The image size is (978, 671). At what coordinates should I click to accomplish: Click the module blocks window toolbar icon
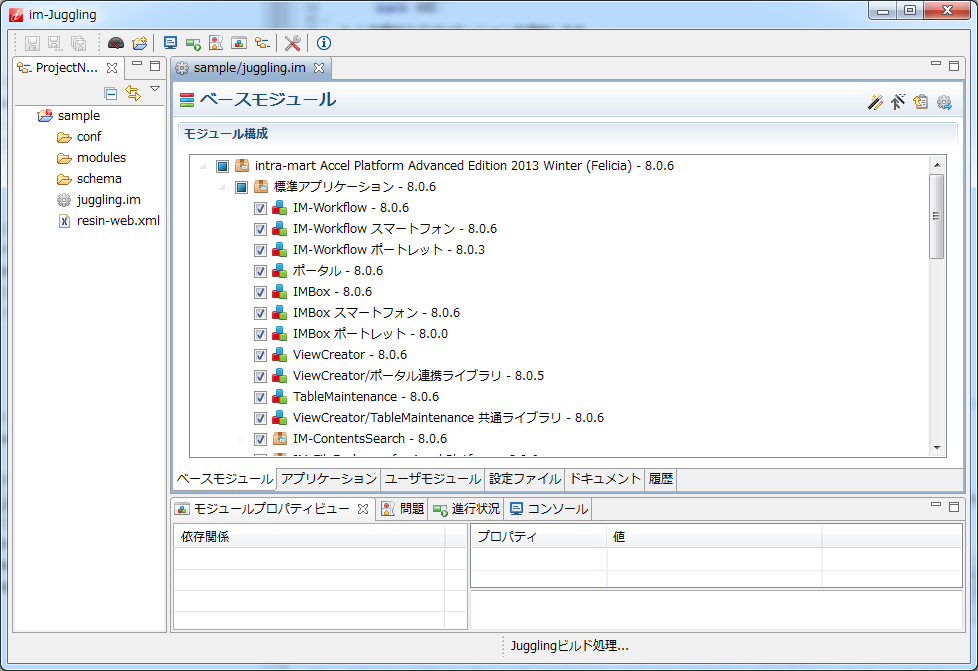point(239,43)
